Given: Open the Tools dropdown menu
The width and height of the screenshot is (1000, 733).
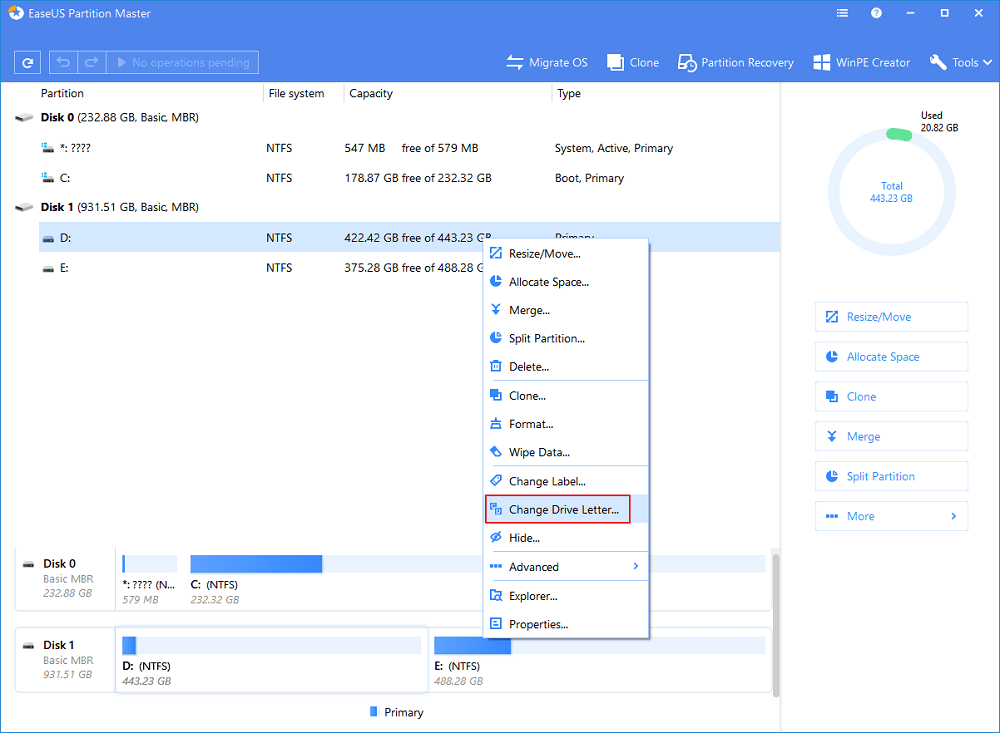Looking at the screenshot, I should coord(959,62).
